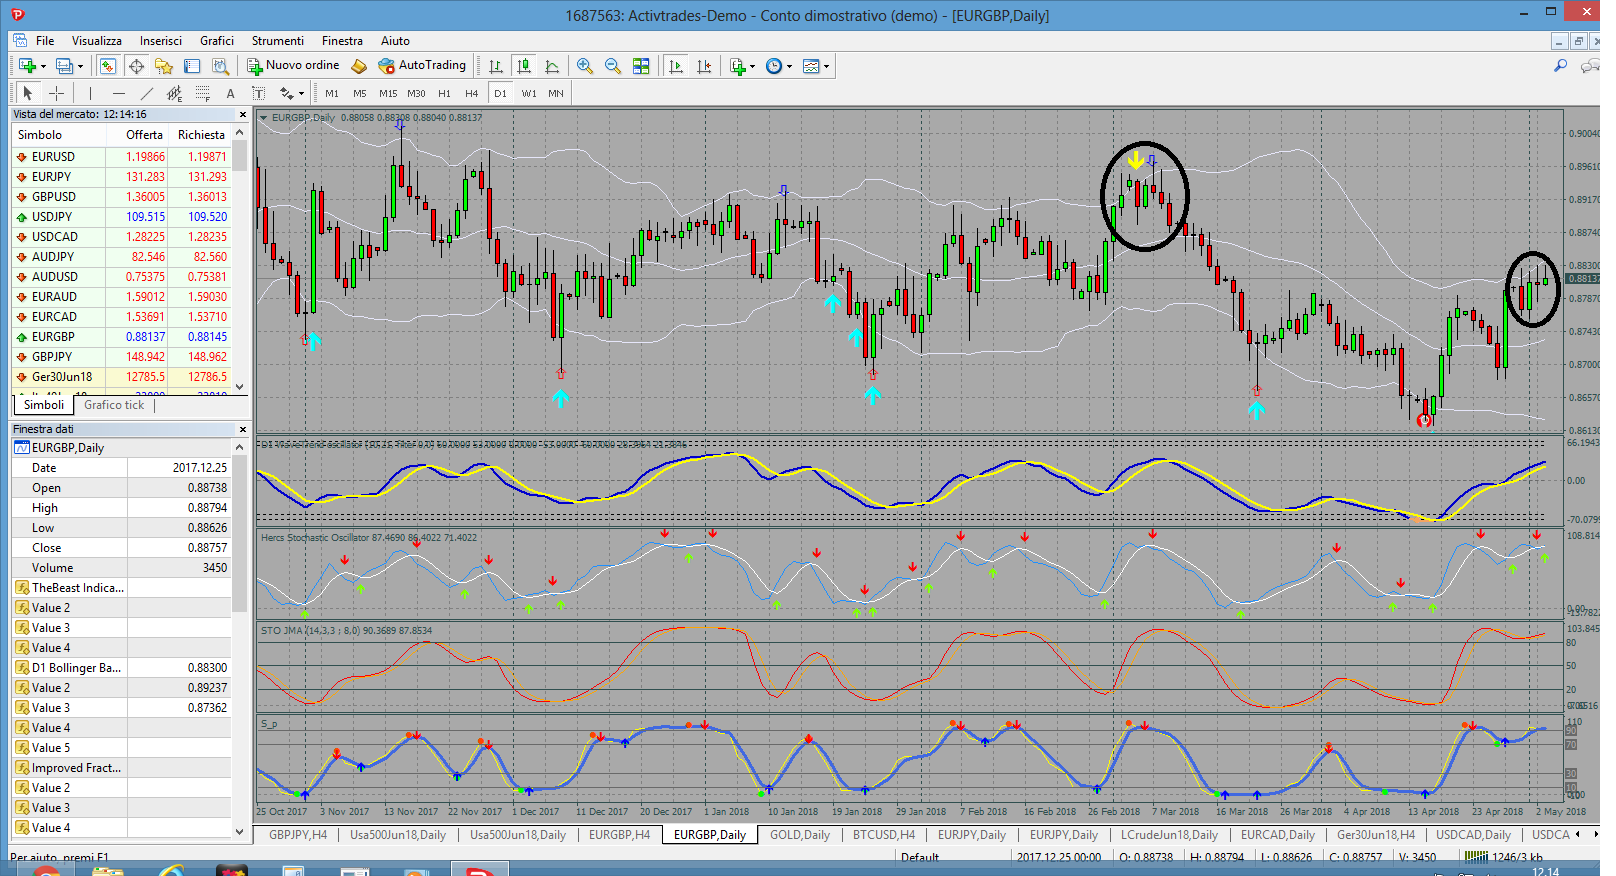Click the add Indicators icon
Image resolution: width=1616 pixels, height=876 pixels.
(x=738, y=66)
